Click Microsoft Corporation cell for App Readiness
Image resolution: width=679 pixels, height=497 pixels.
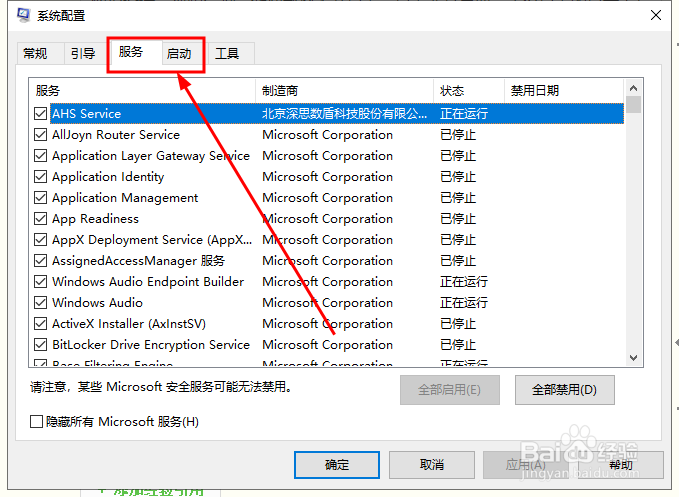point(327,219)
